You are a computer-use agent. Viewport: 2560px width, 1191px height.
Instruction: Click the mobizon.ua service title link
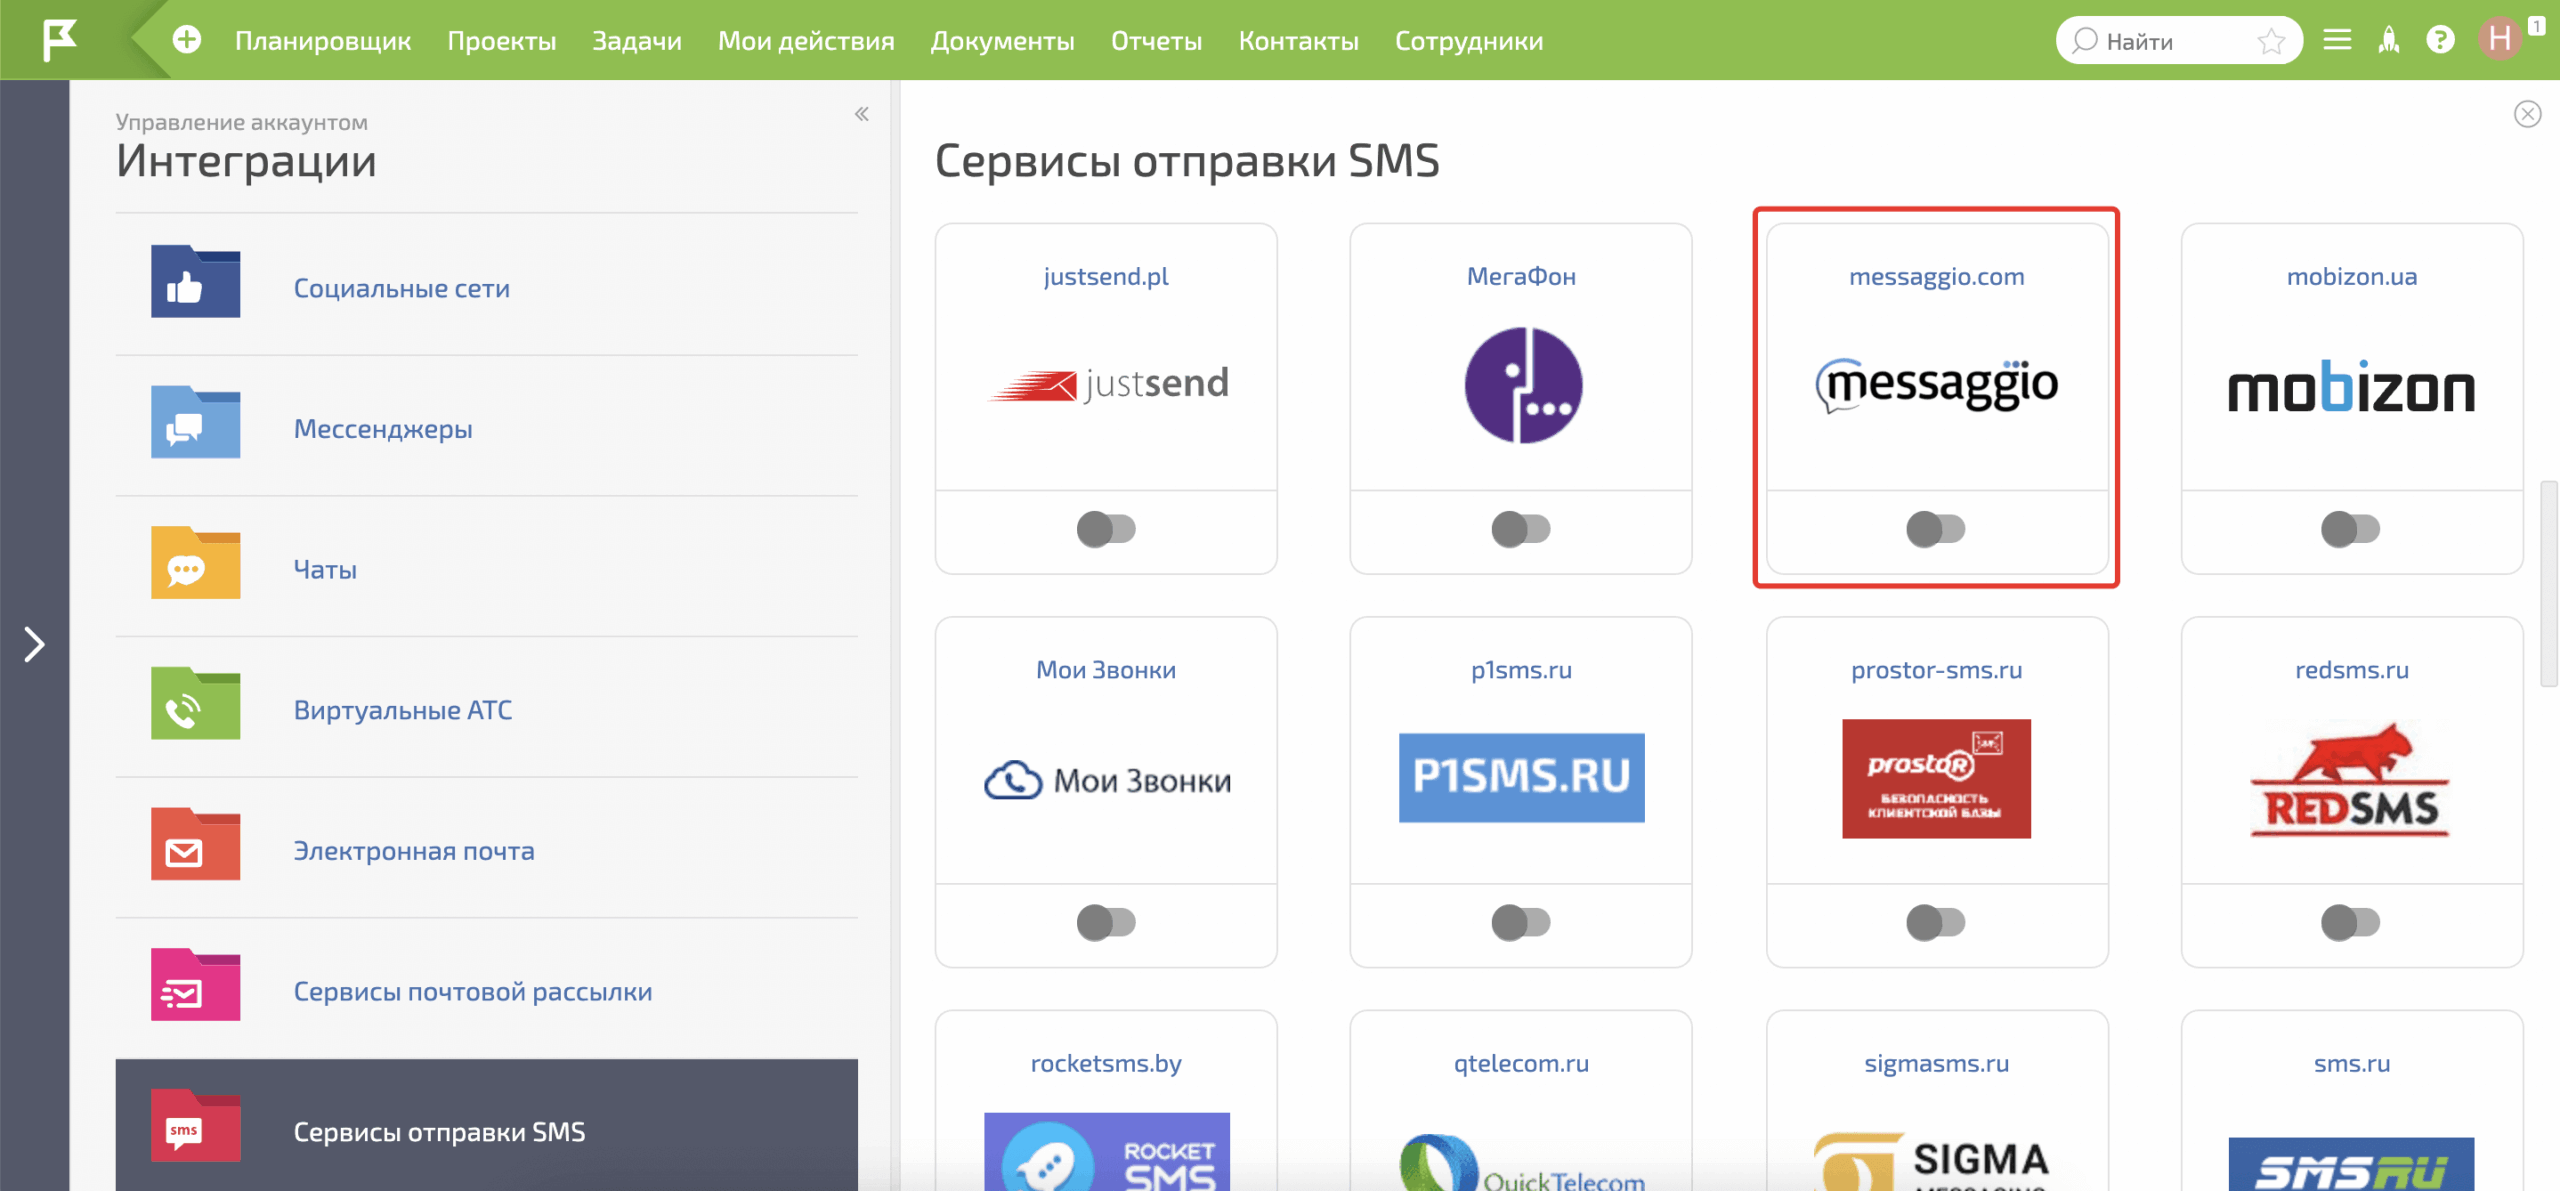2351,276
